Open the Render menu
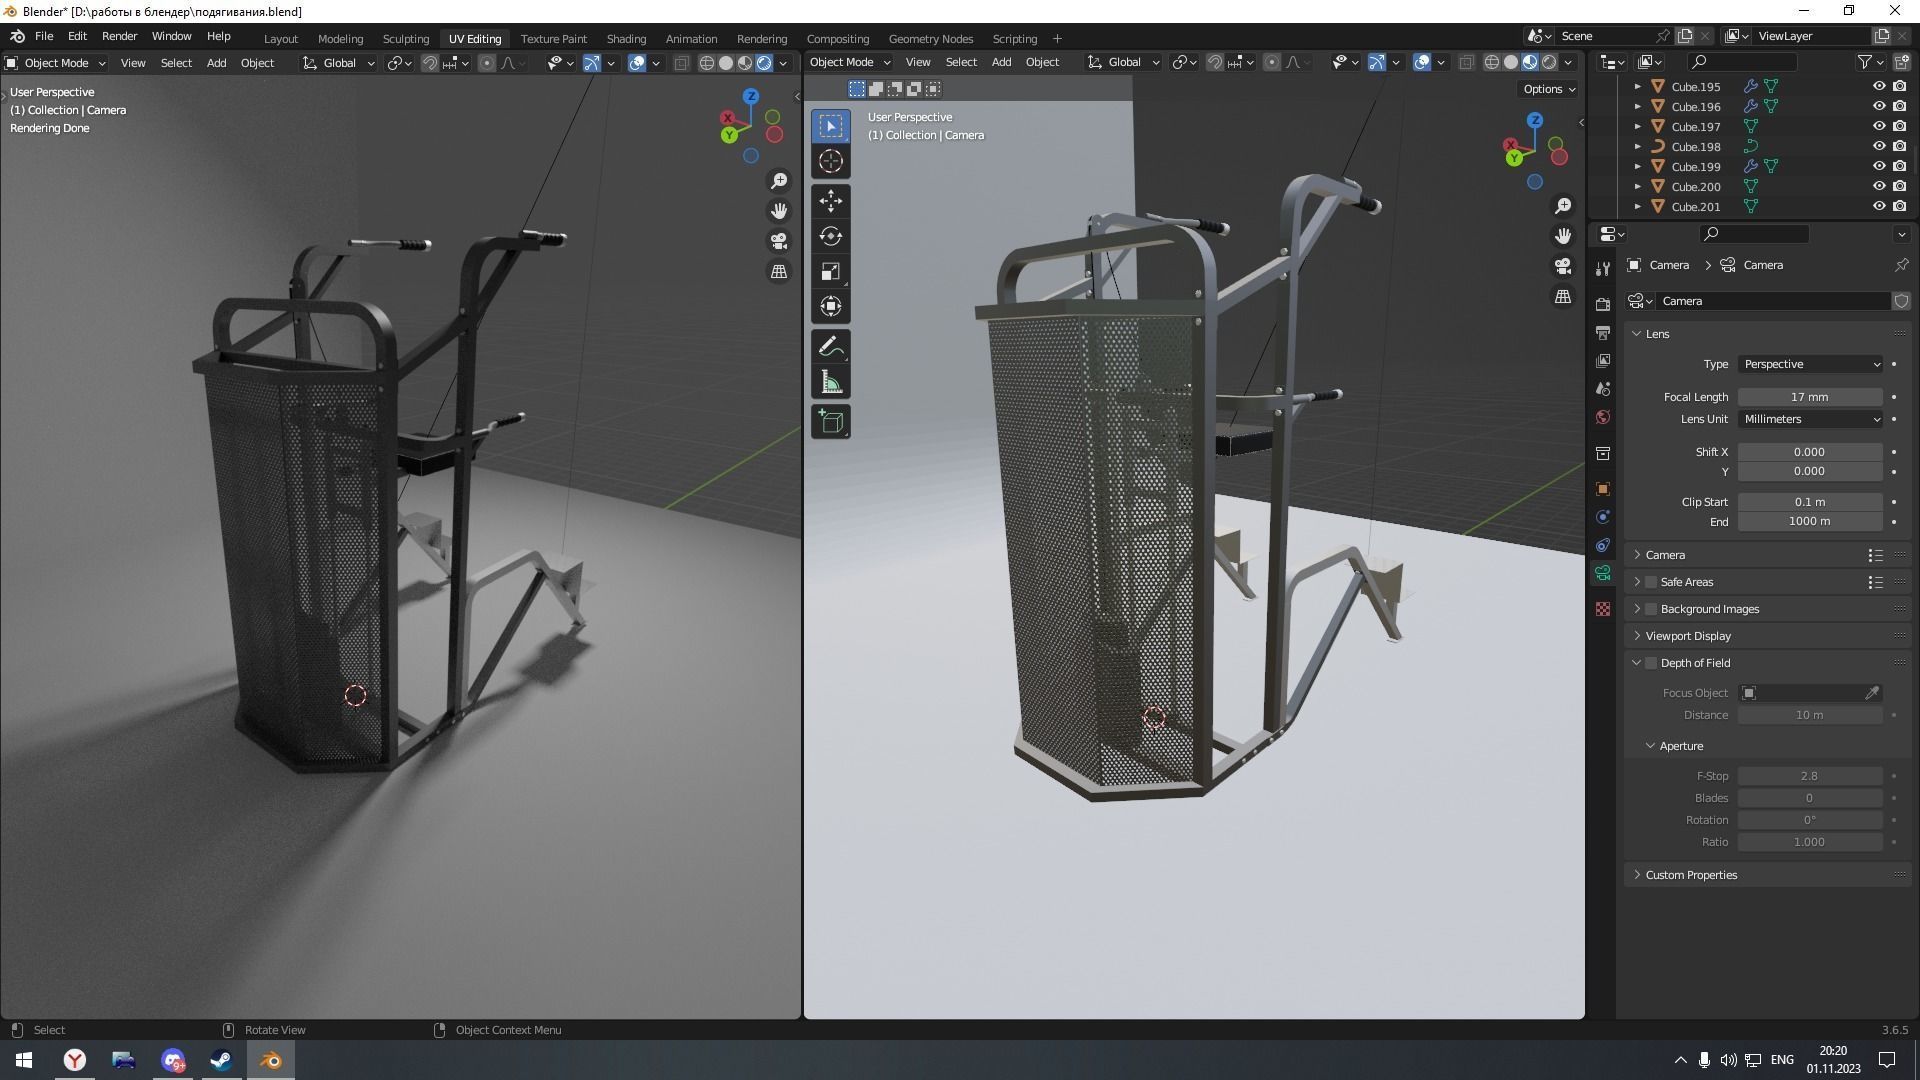This screenshot has height=1080, width=1920. point(119,36)
